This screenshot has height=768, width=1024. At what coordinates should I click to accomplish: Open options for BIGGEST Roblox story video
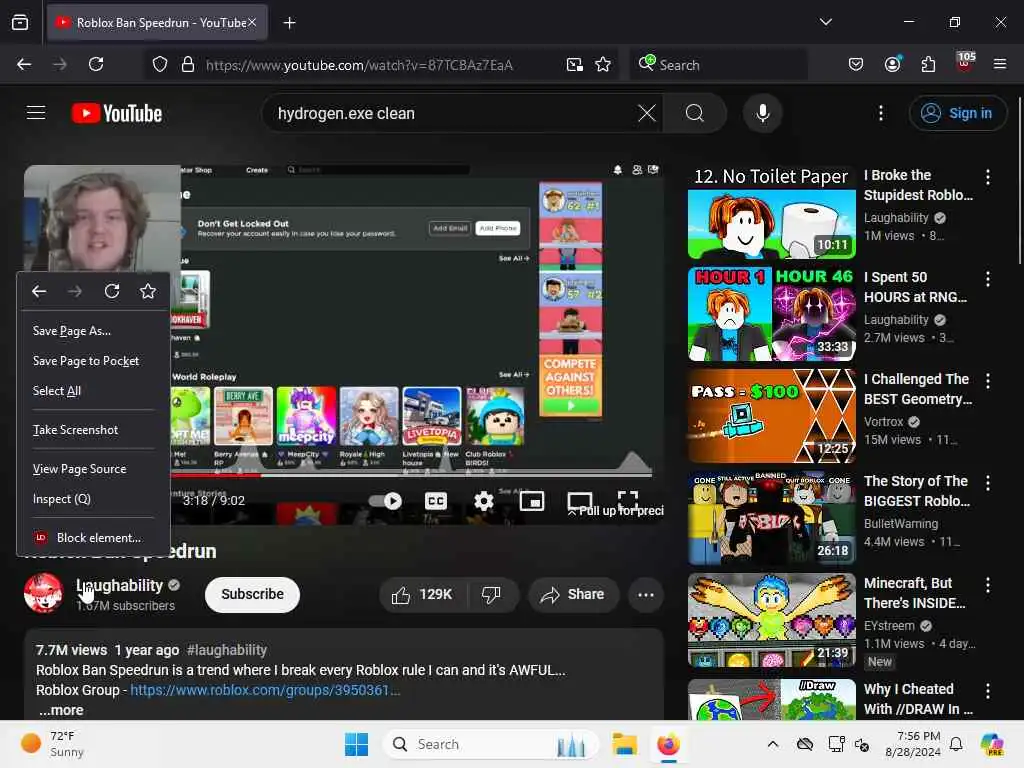pyautogui.click(x=987, y=483)
